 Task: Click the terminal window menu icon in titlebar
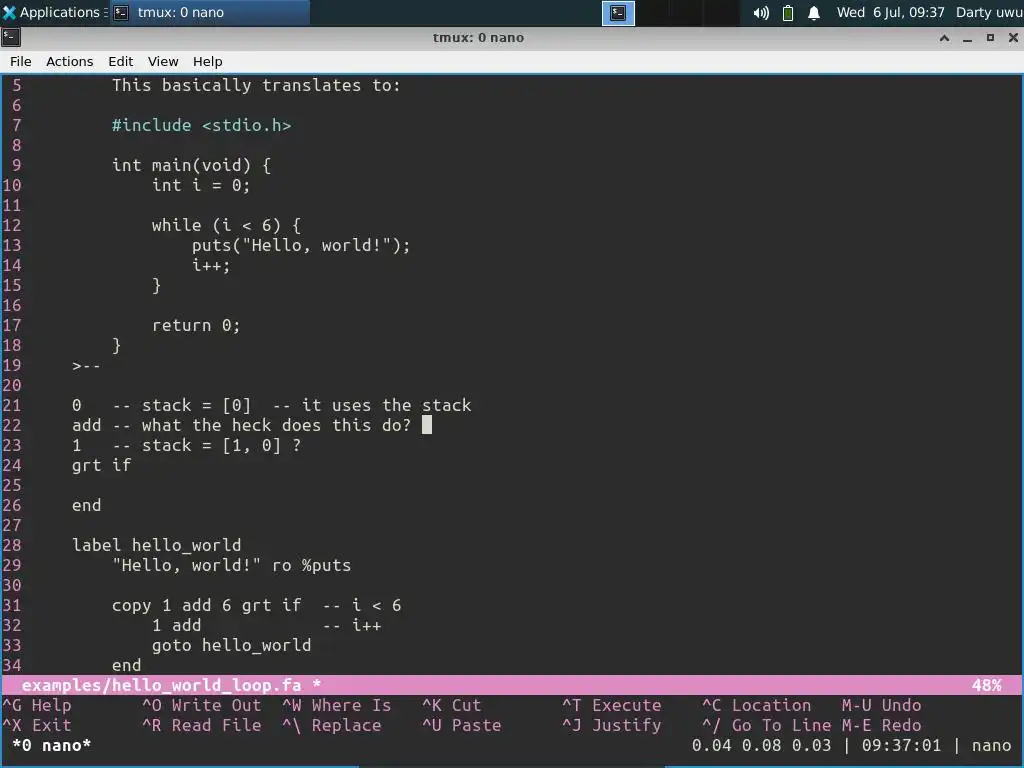tap(10, 37)
